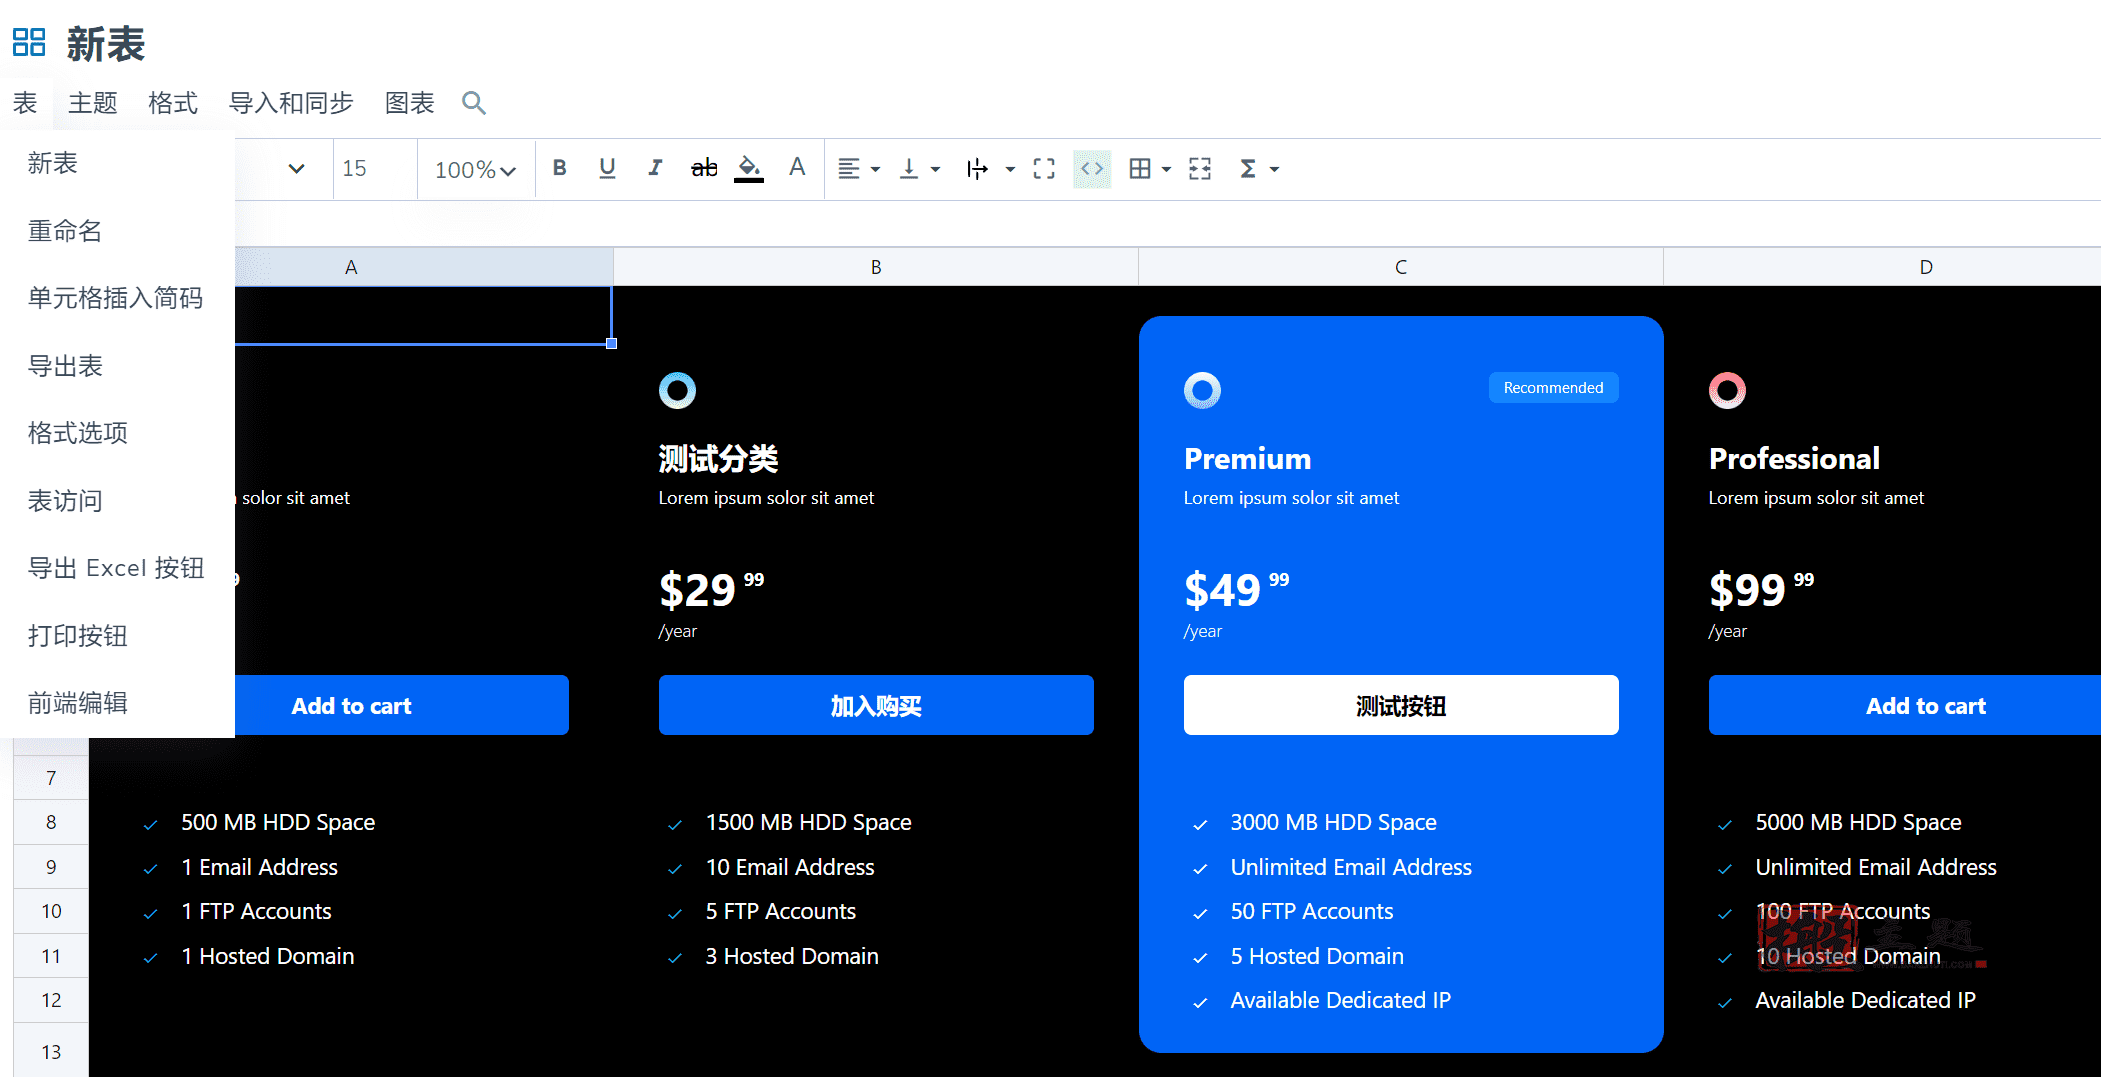Click the horizontal align icon

(849, 168)
